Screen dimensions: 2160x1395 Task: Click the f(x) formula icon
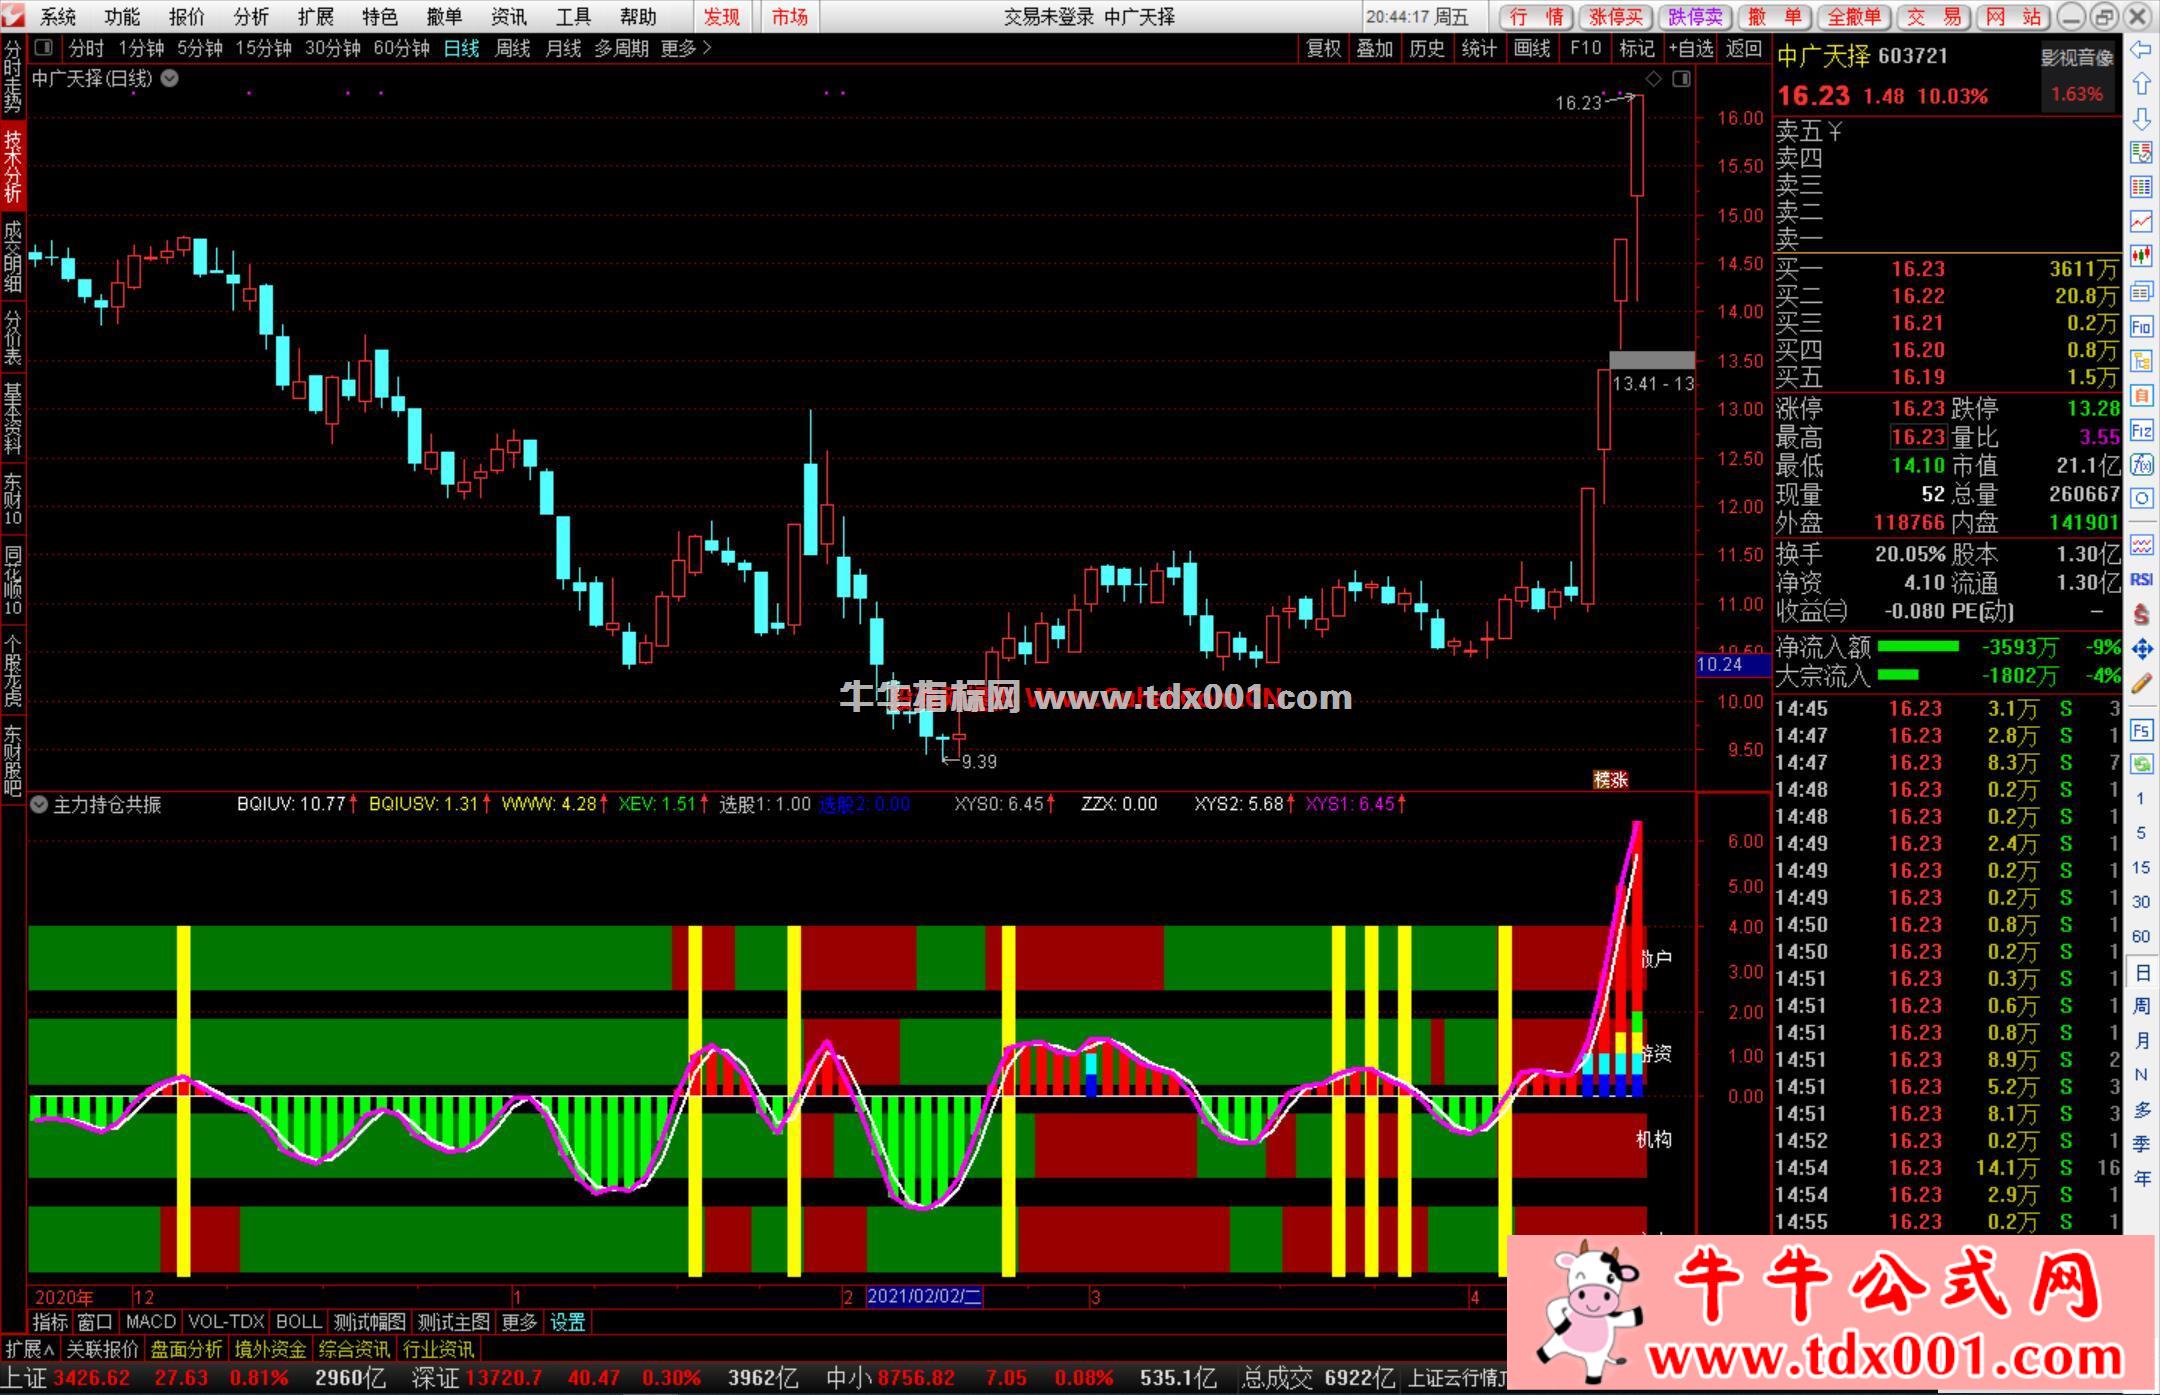(x=2141, y=464)
